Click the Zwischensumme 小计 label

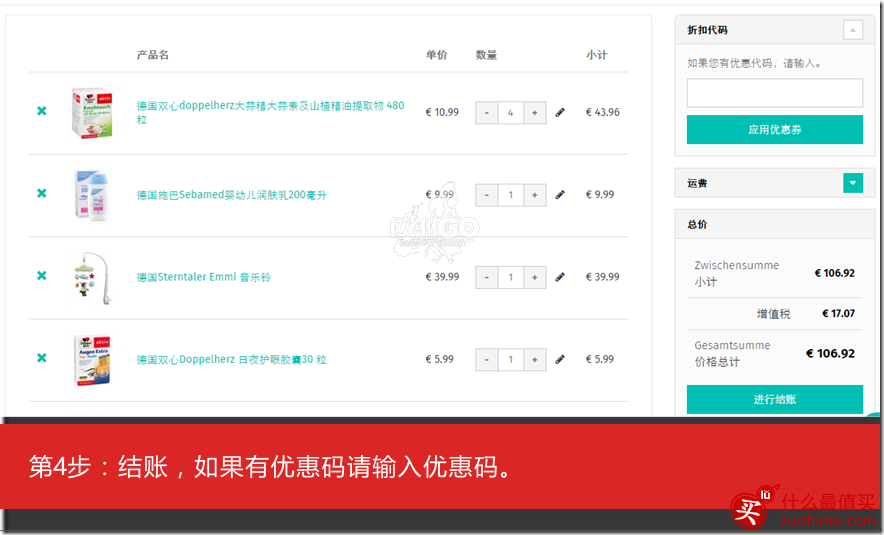736,273
